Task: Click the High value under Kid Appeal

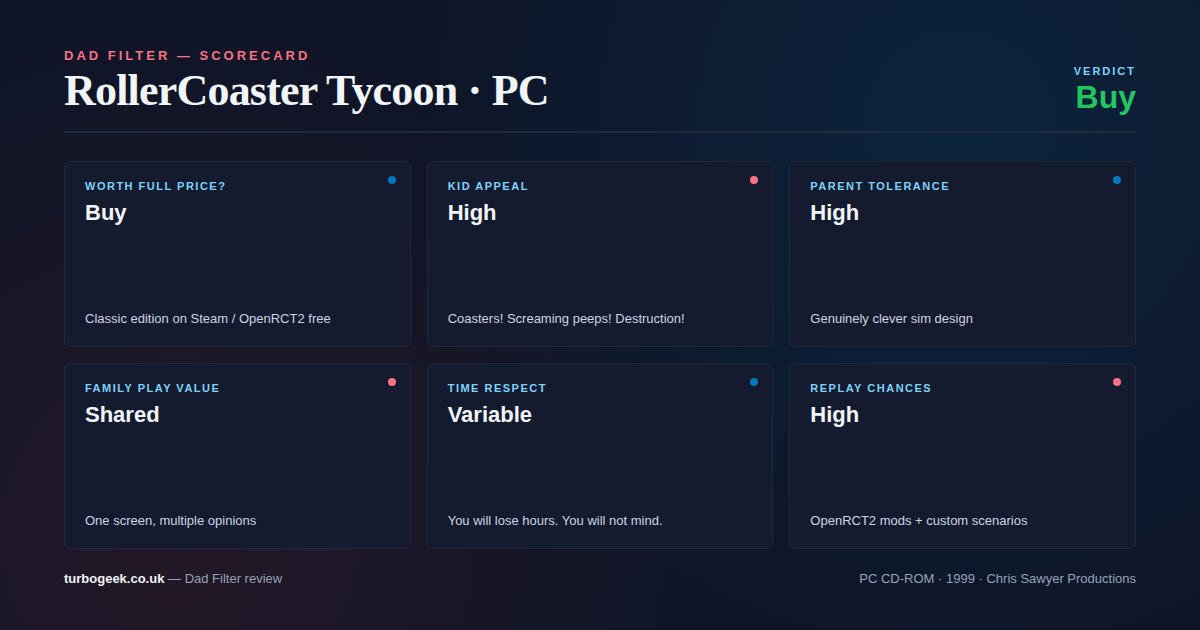Action: 472,213
